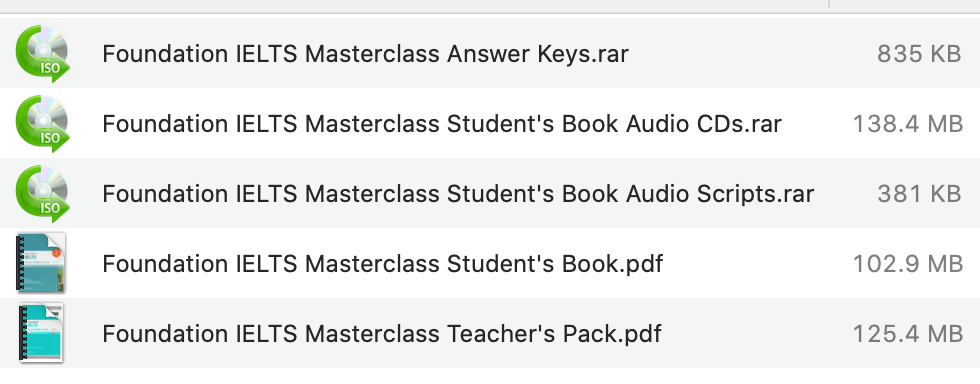The width and height of the screenshot is (980, 384).
Task: Click the 835 KB size value
Action: pos(919,54)
